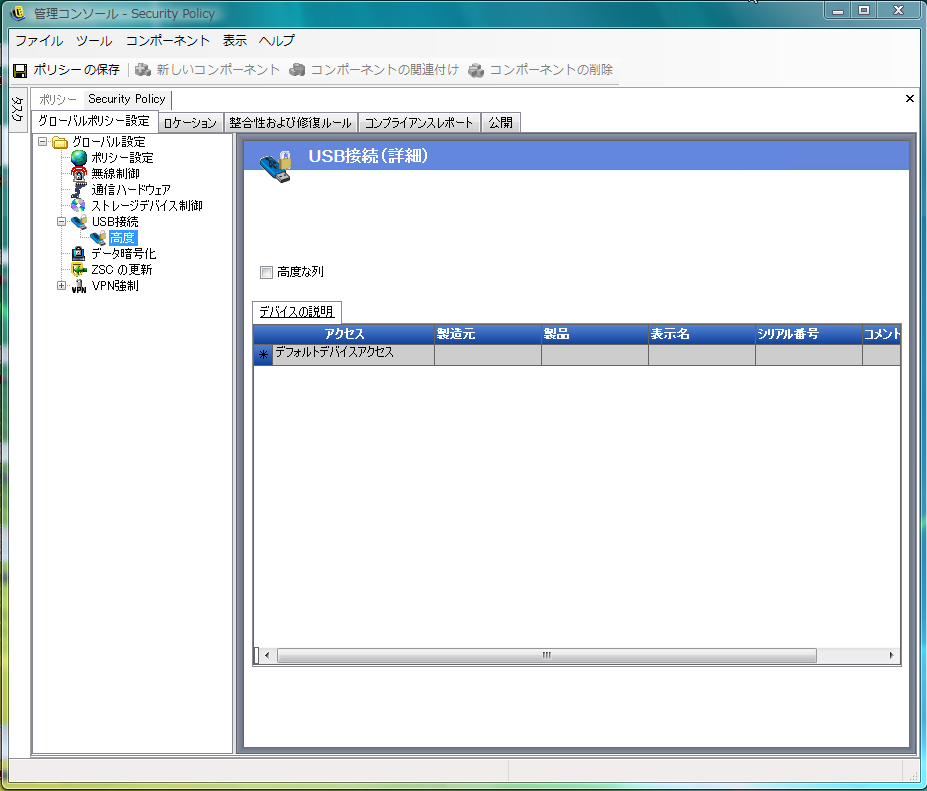Select ZSC の更新 in the tree
This screenshot has height=791, width=927.
tap(121, 270)
